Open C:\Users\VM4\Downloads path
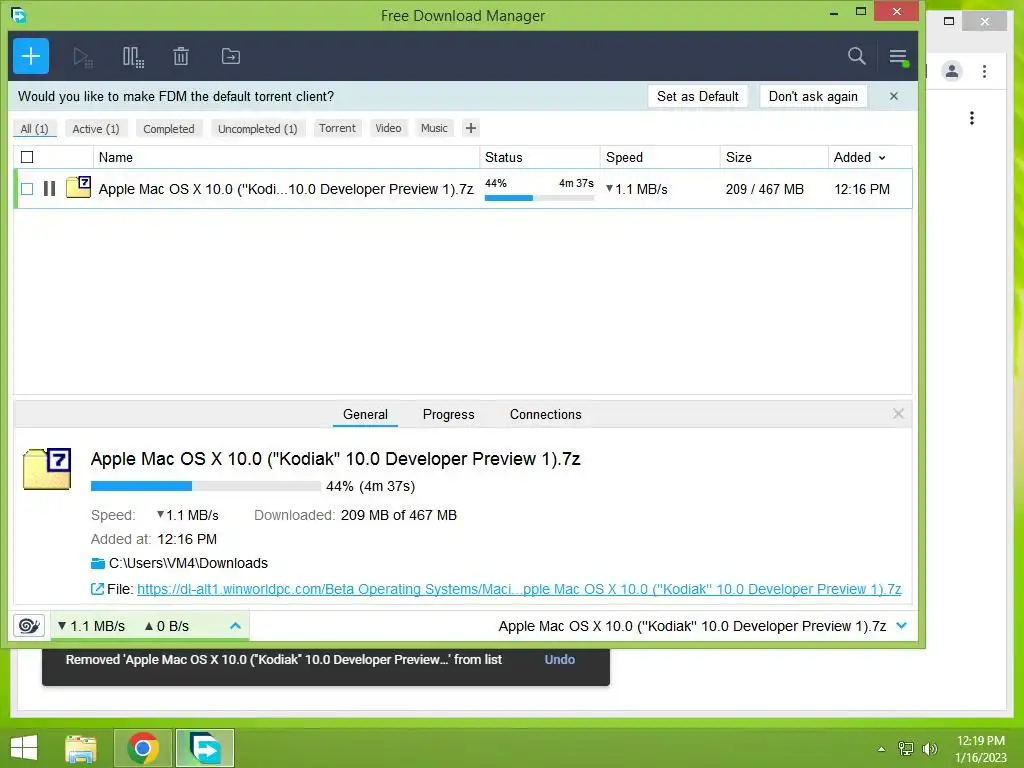This screenshot has height=768, width=1024. tap(188, 563)
